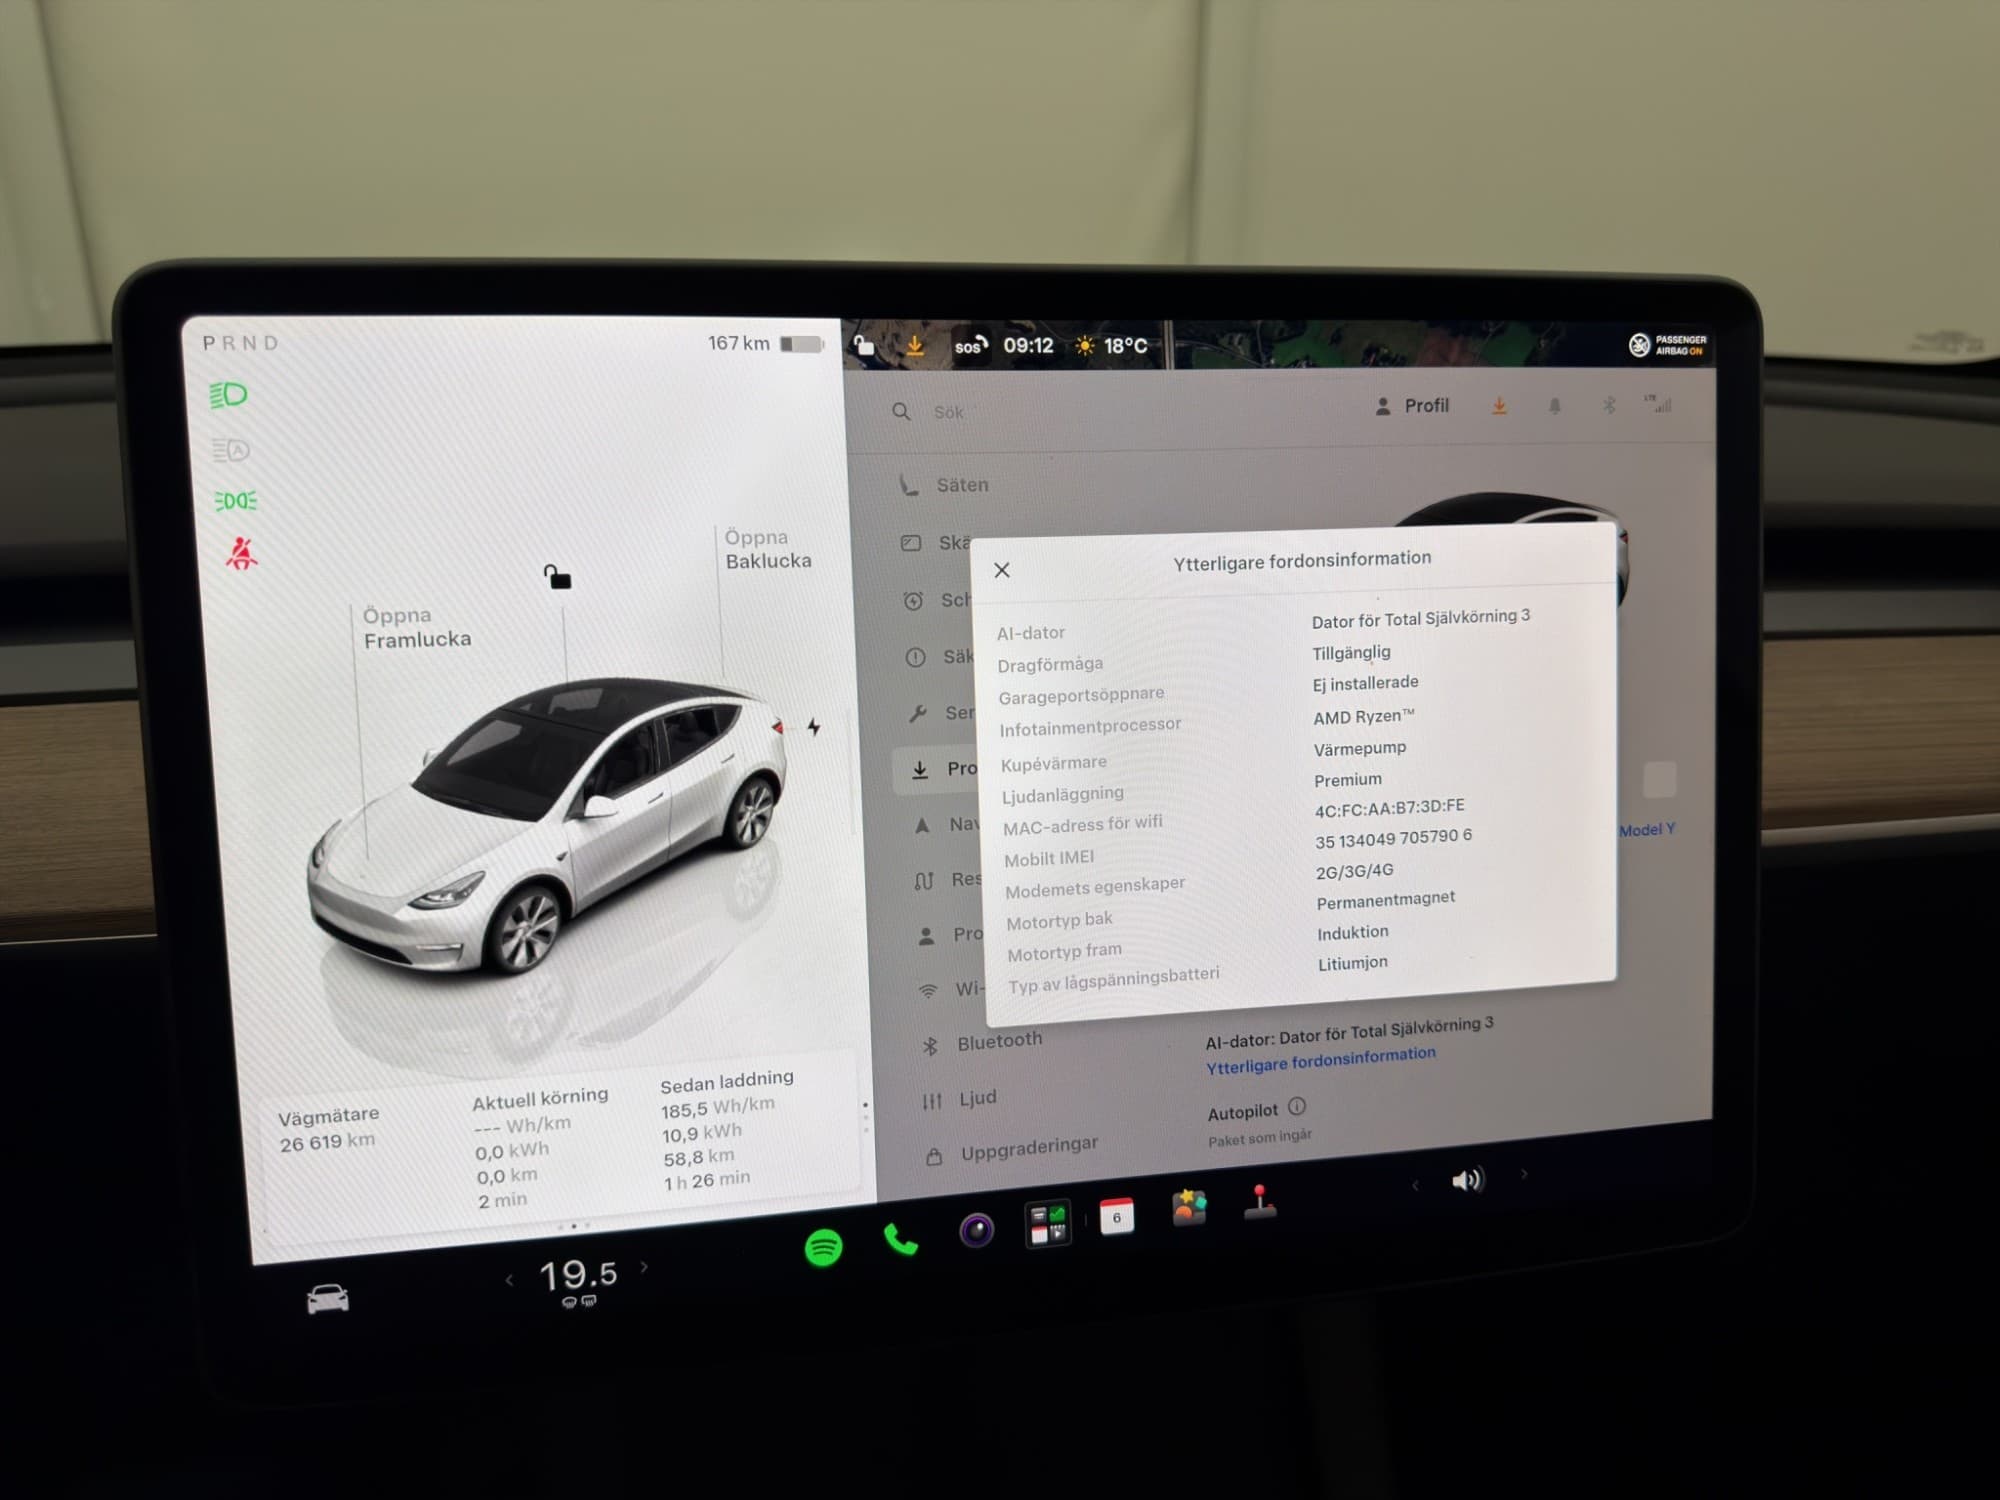Tap the 2G/3G/4G modem value

(x=1355, y=871)
